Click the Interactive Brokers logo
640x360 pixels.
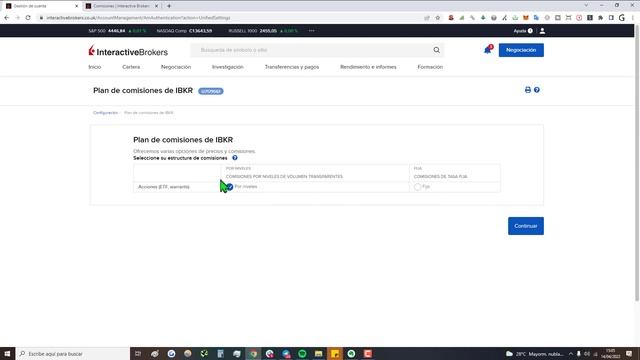click(128, 51)
